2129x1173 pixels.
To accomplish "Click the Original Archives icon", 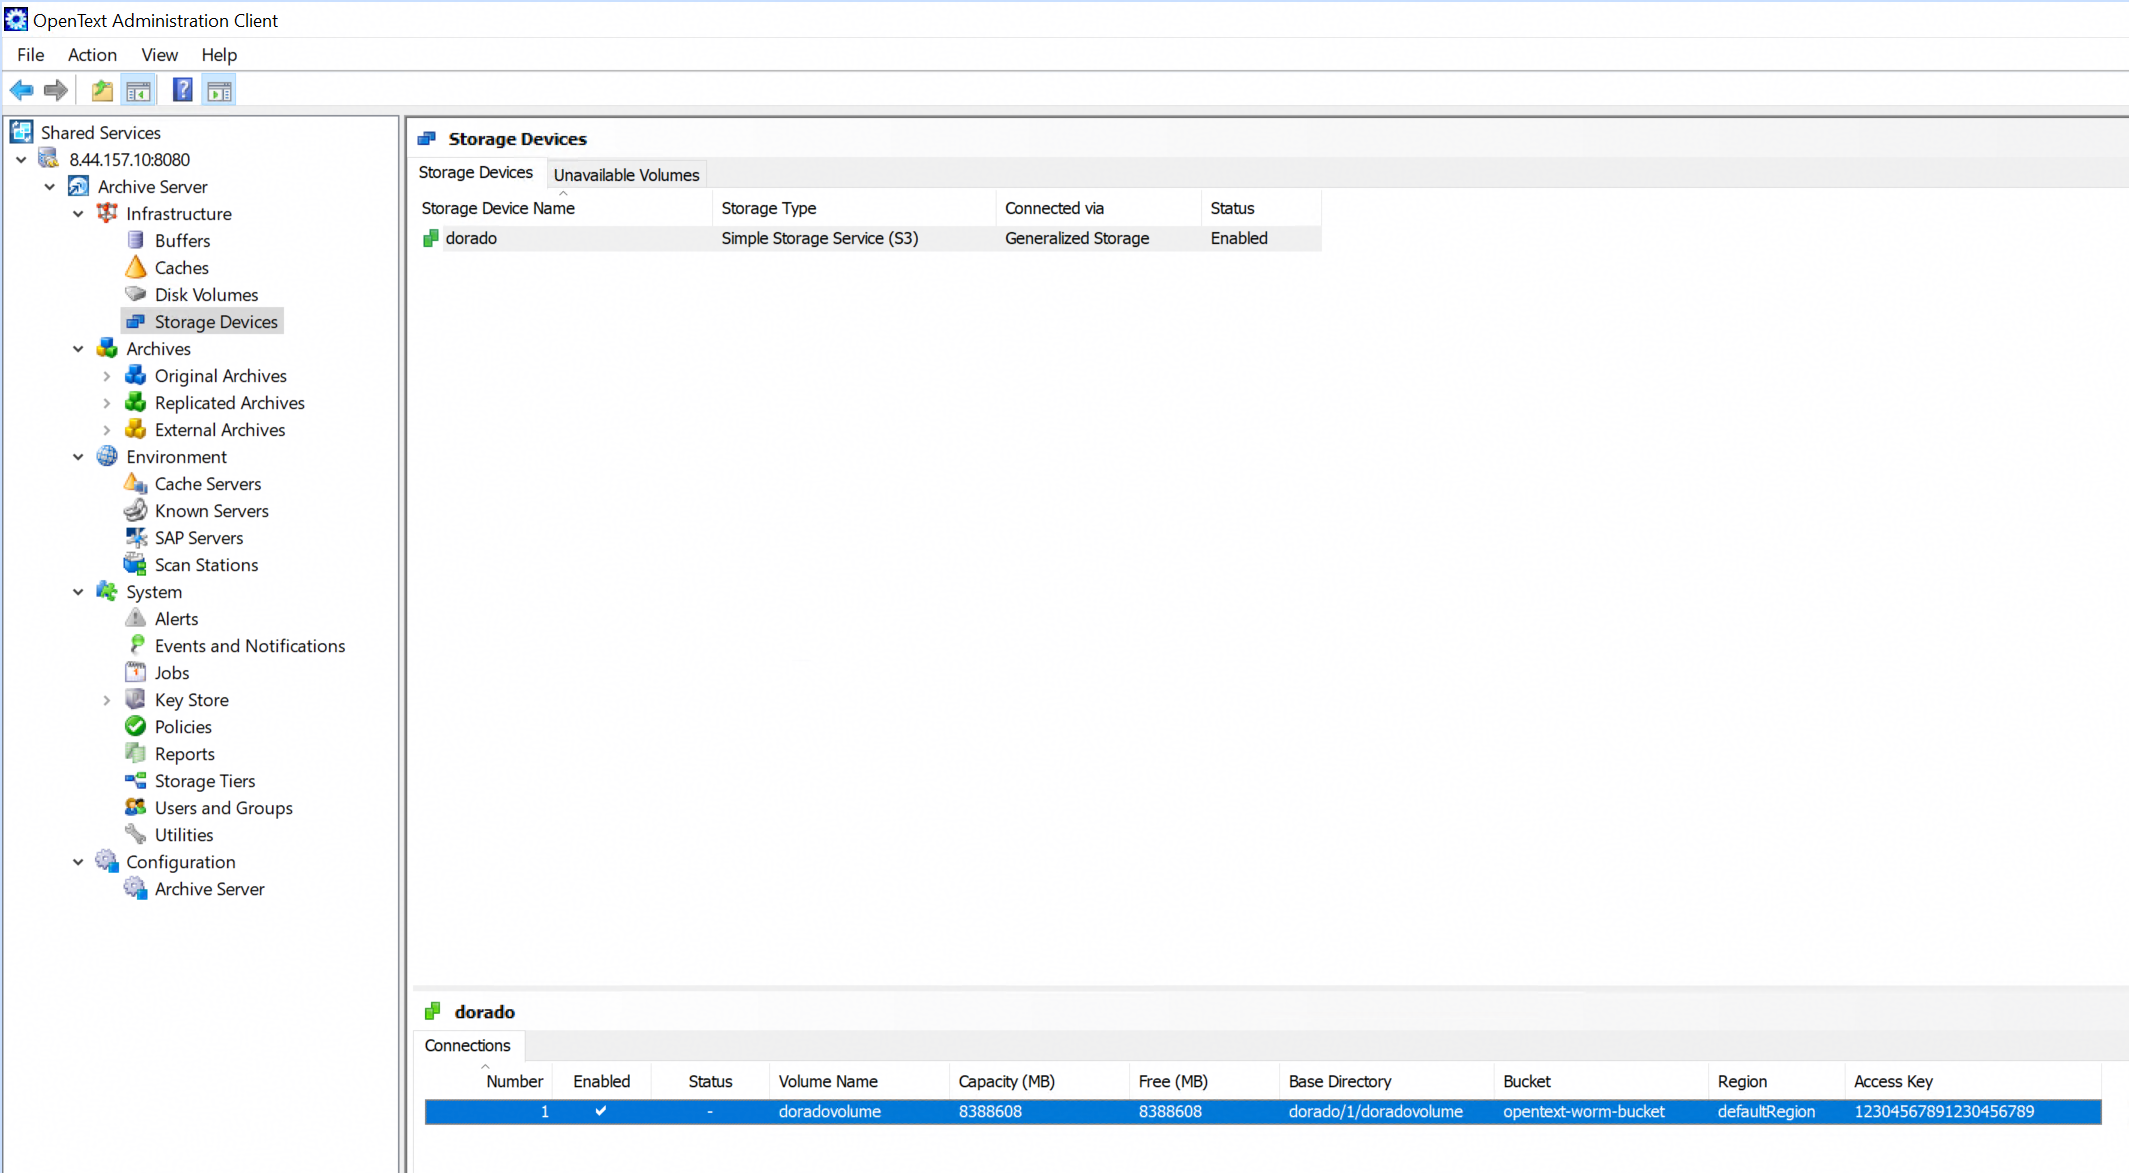I will pyautogui.click(x=136, y=375).
